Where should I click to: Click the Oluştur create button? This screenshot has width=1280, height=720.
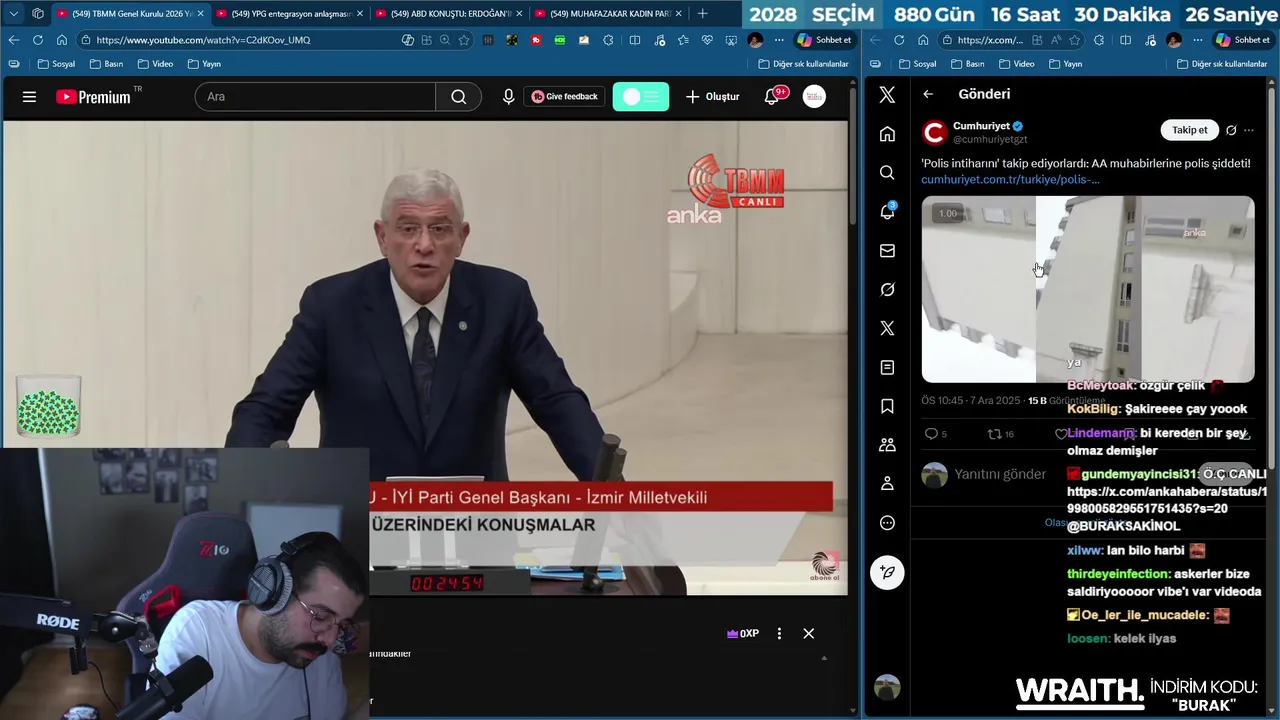coord(713,97)
